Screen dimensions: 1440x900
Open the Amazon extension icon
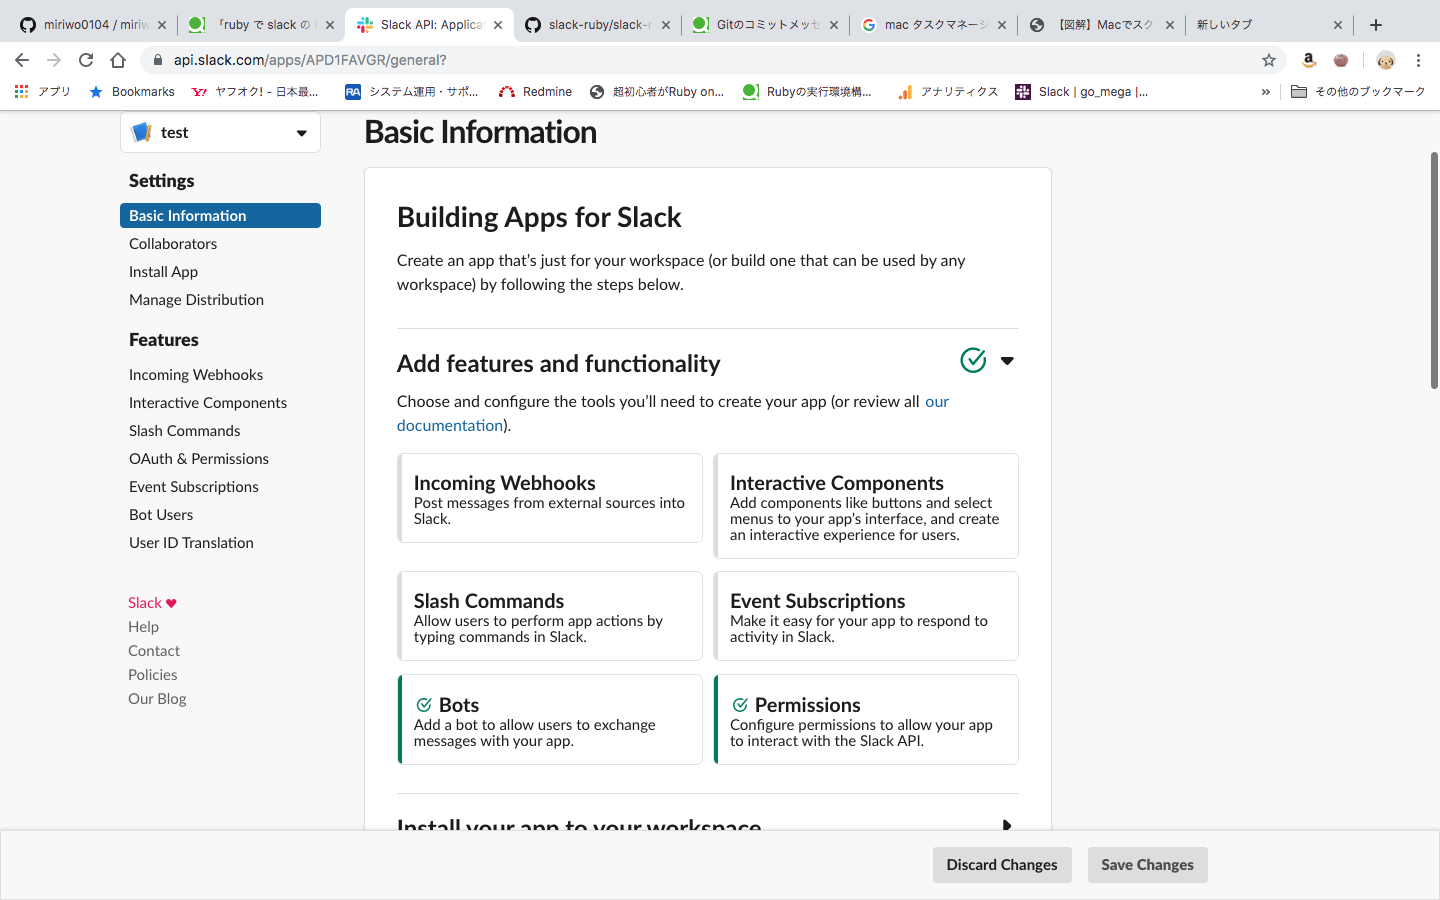pos(1309,60)
